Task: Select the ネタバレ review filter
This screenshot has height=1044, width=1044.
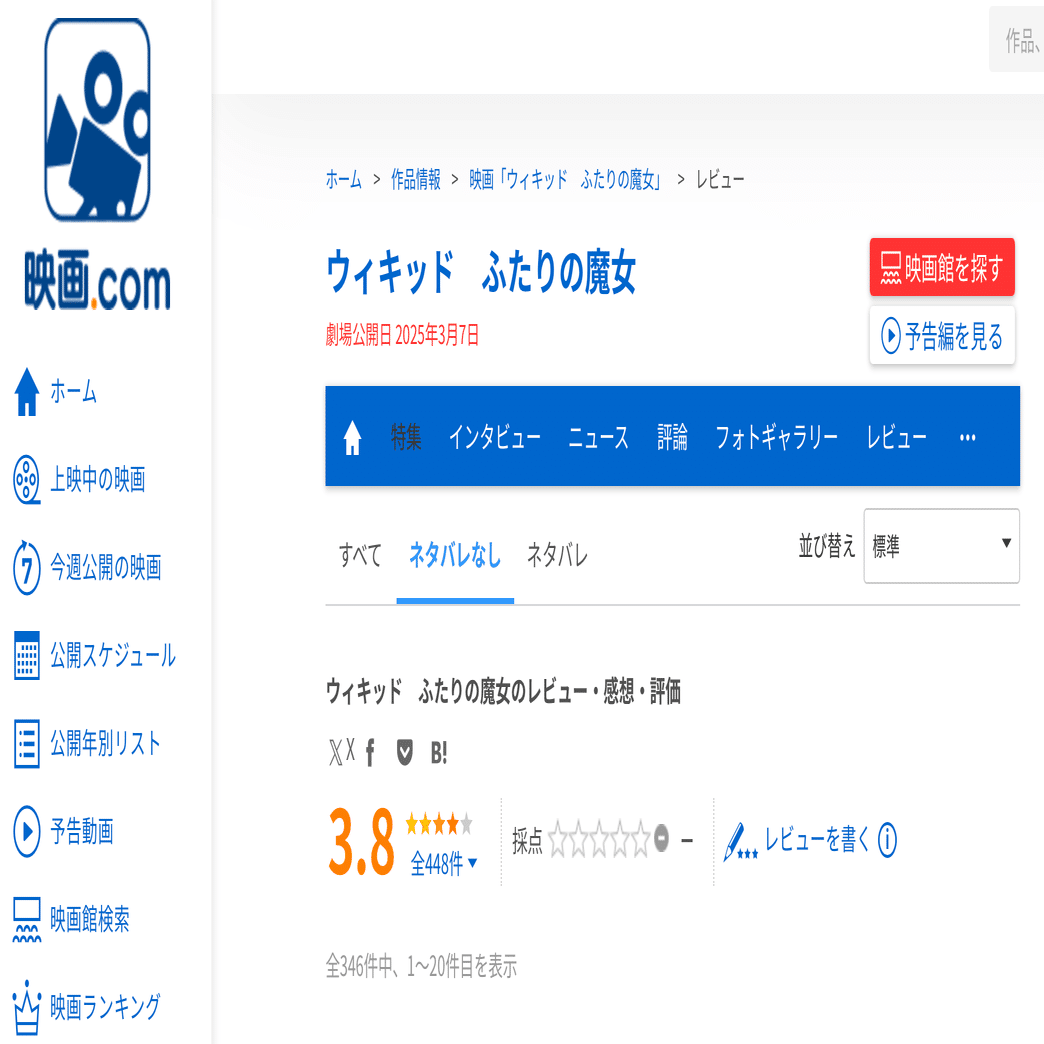Action: [557, 555]
